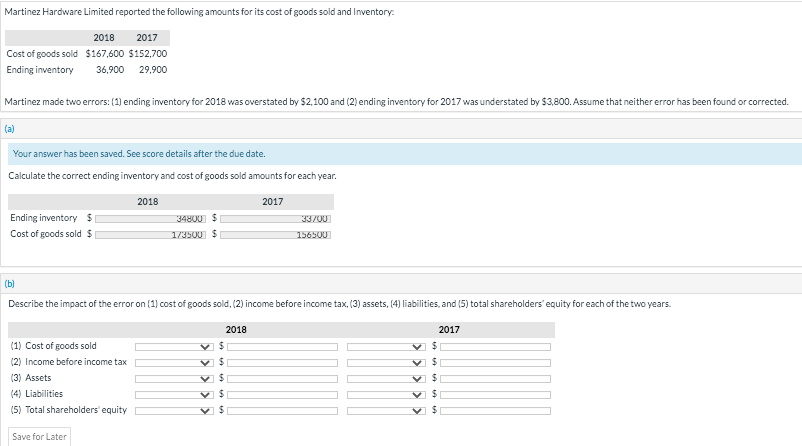This screenshot has width=802, height=446.
Task: Open 2017 Cost of goods sold impact dropdown
Action: click(x=386, y=347)
